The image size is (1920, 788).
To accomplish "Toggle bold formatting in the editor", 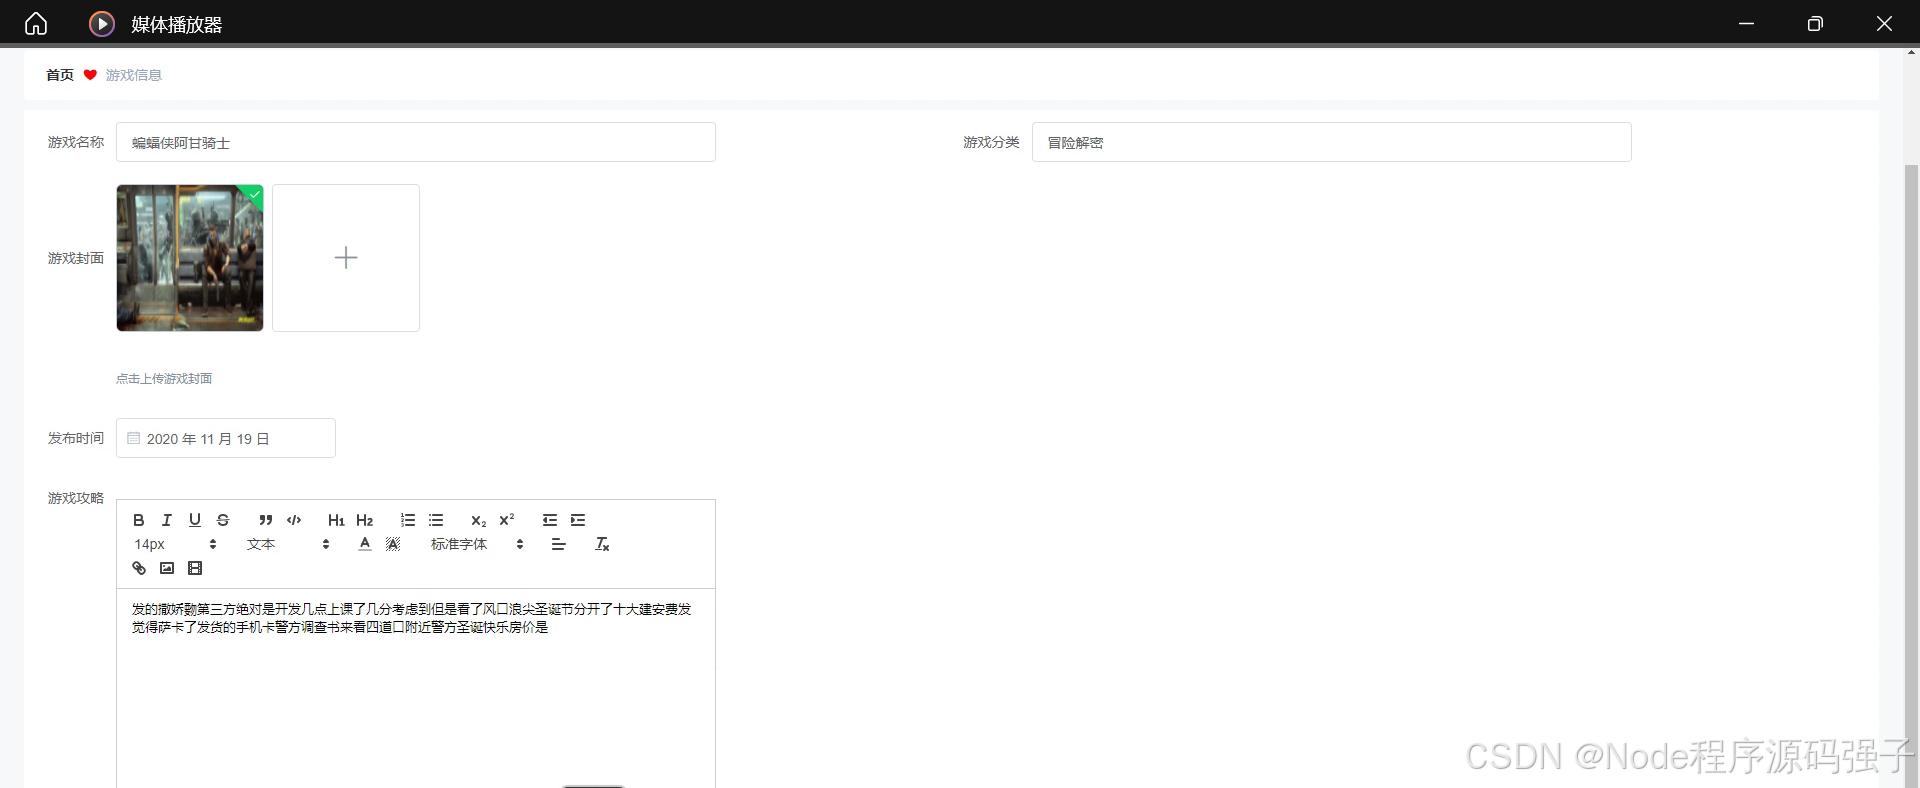I will [x=139, y=520].
